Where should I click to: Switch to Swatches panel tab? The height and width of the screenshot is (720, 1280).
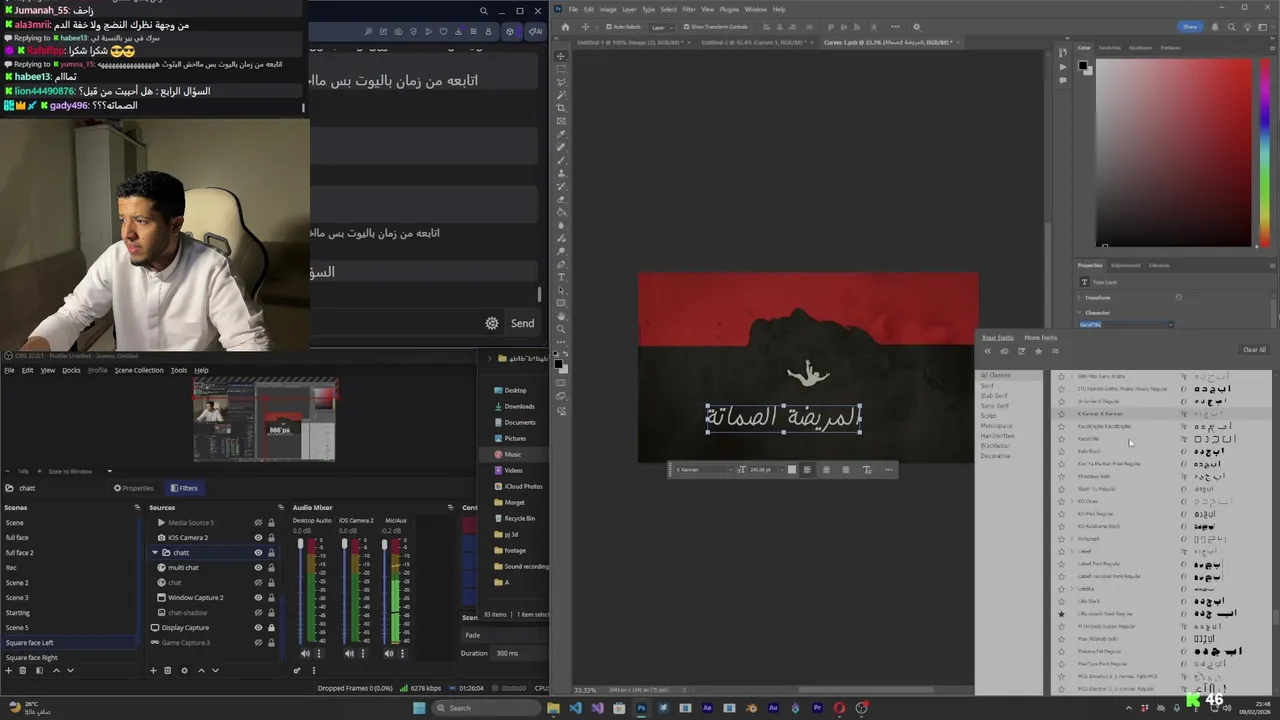1110,47
